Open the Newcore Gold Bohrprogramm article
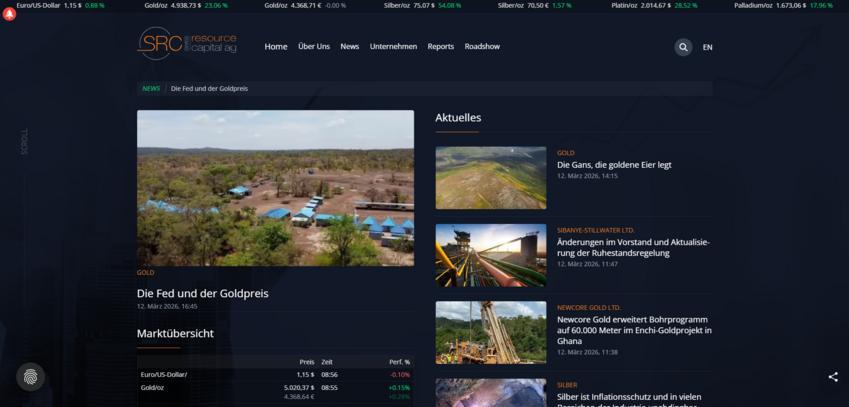This screenshot has width=849, height=407. pos(634,330)
